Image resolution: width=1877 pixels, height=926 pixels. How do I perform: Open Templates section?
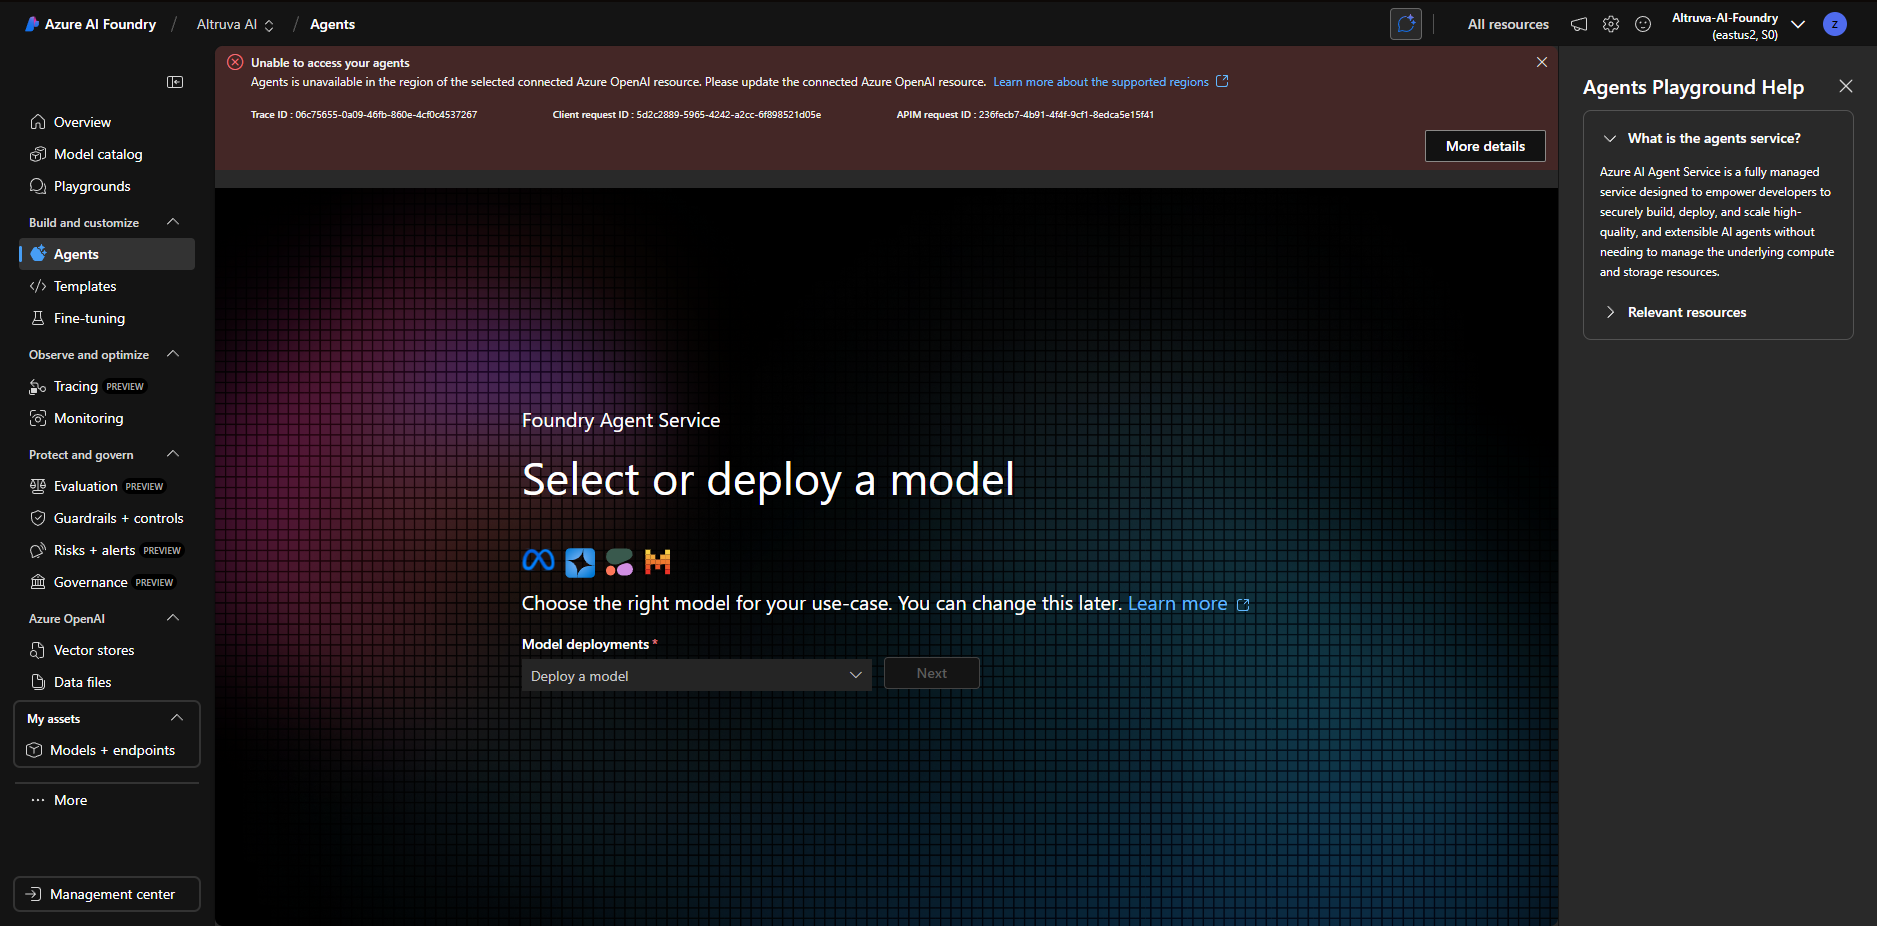107,286
